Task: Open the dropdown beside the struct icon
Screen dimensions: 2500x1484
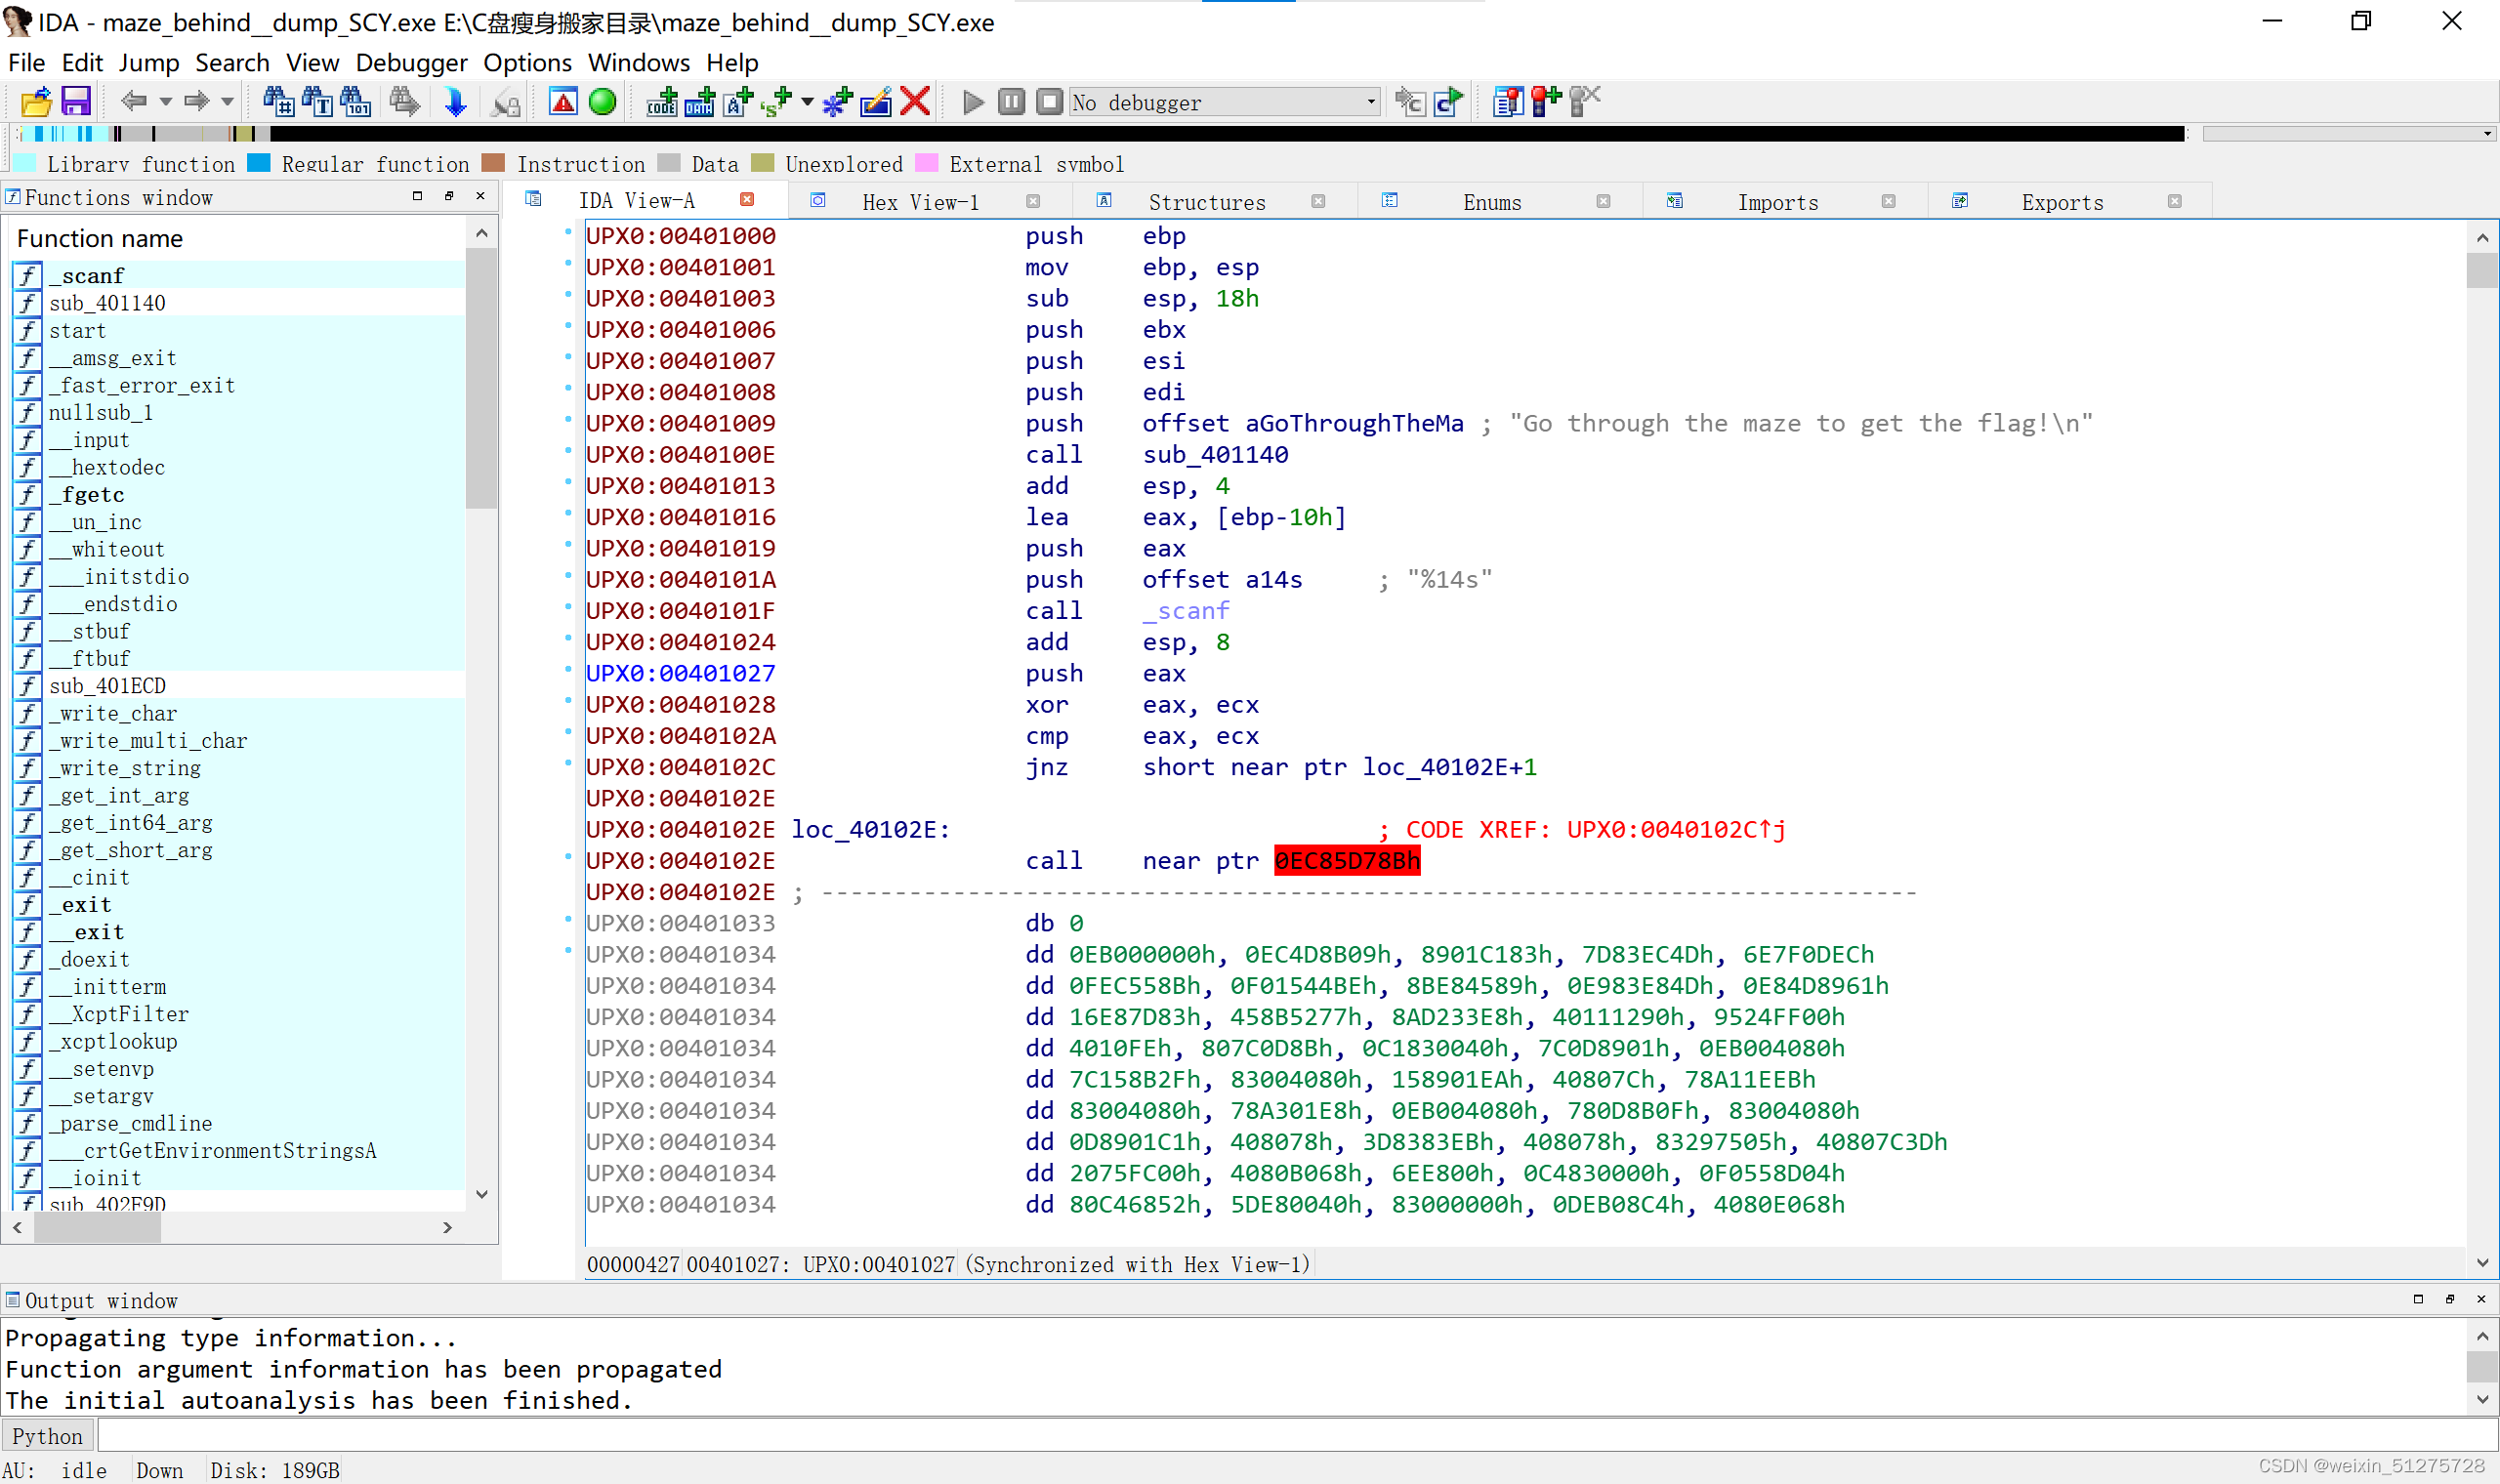Action: coord(807,101)
